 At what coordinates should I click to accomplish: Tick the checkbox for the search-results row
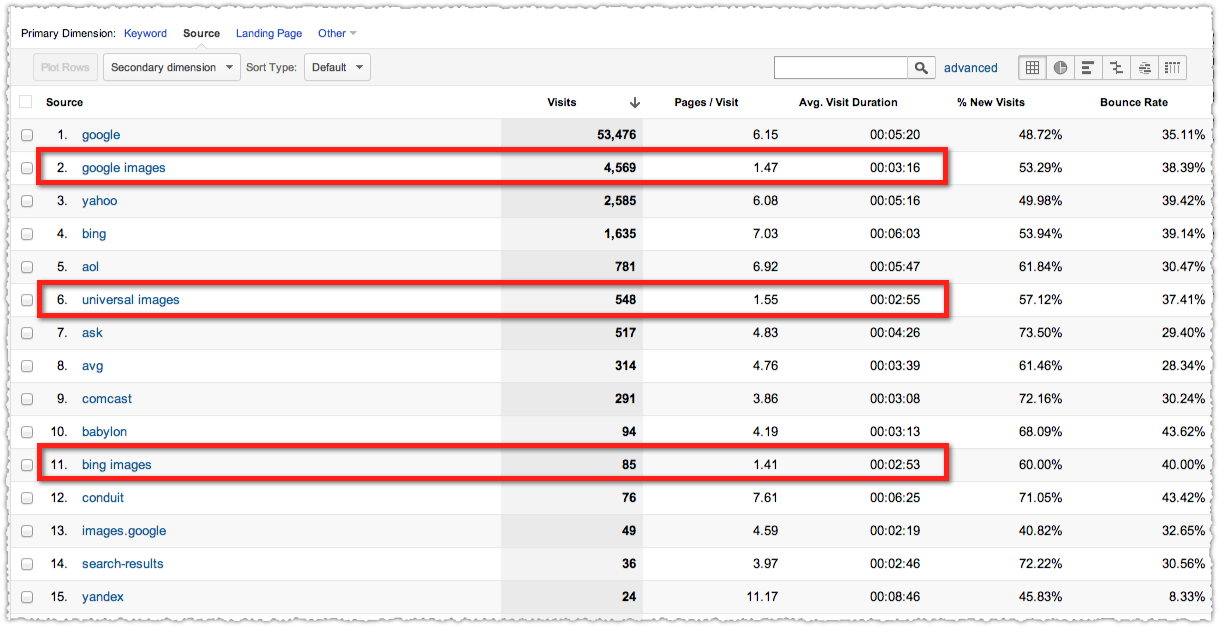point(27,564)
